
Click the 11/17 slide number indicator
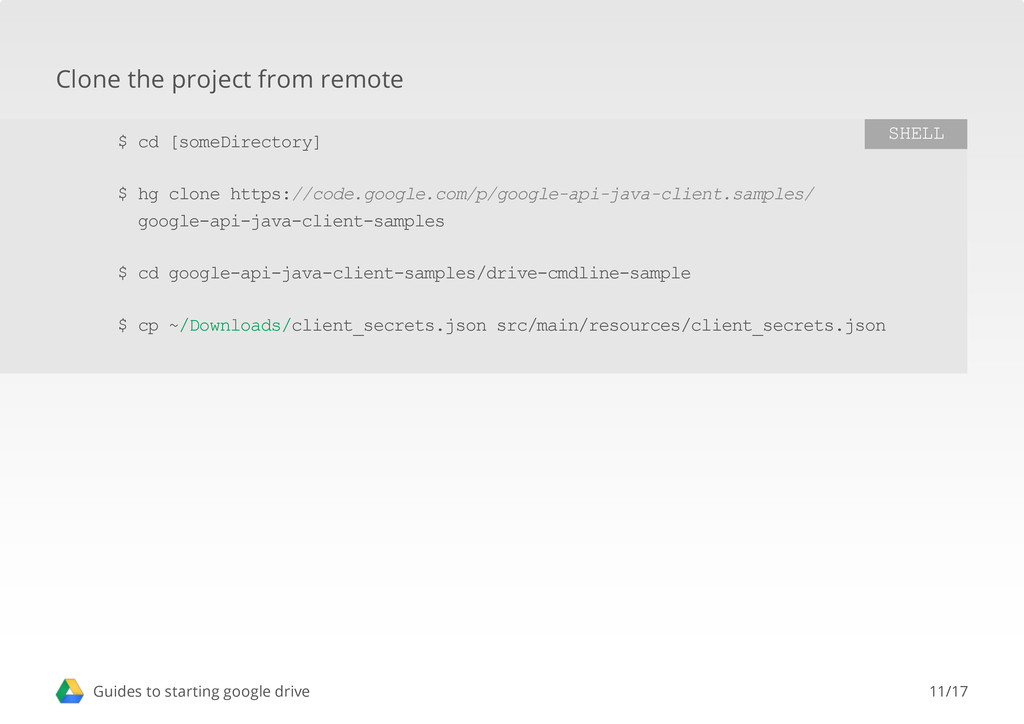948,691
